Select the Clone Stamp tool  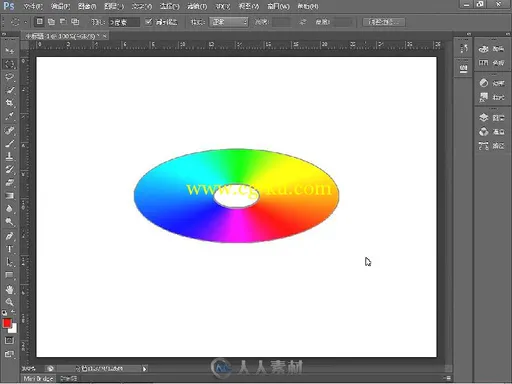pyautogui.click(x=9, y=157)
